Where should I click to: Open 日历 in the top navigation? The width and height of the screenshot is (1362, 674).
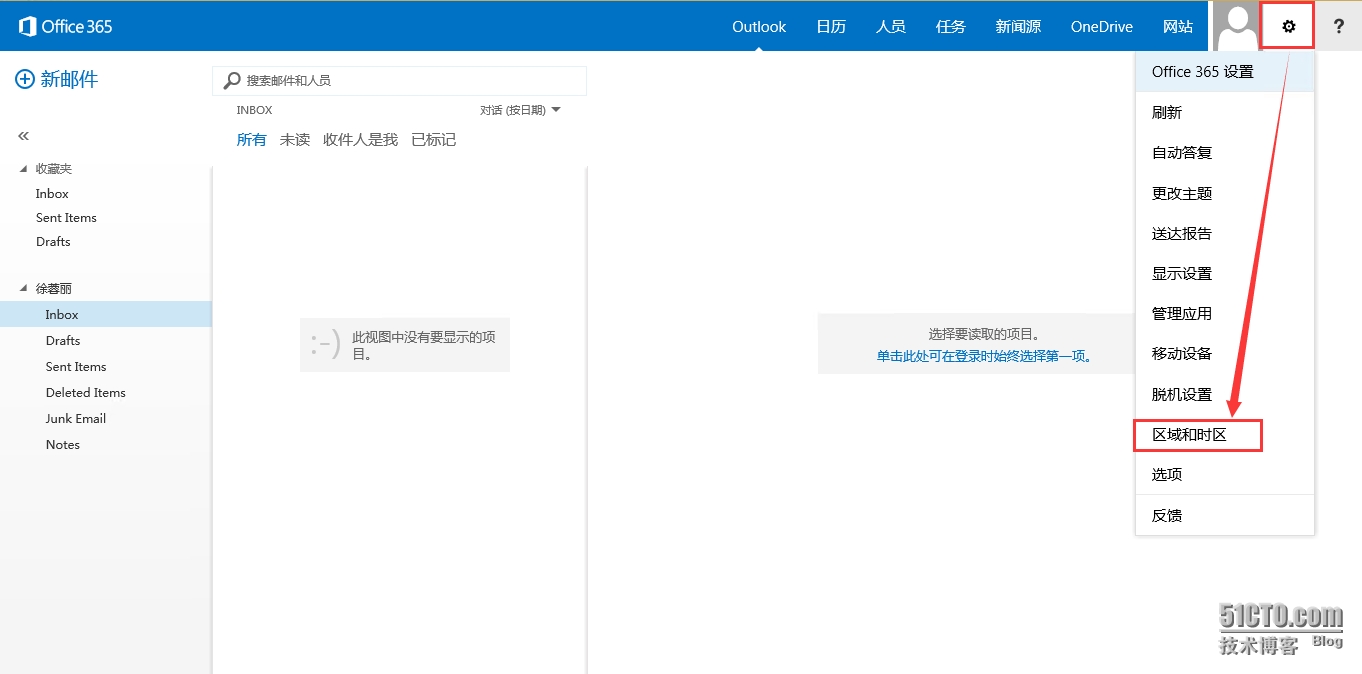831,27
